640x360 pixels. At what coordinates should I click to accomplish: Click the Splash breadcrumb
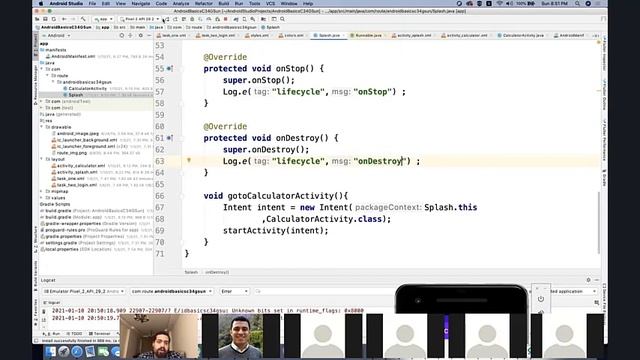tap(271, 27)
